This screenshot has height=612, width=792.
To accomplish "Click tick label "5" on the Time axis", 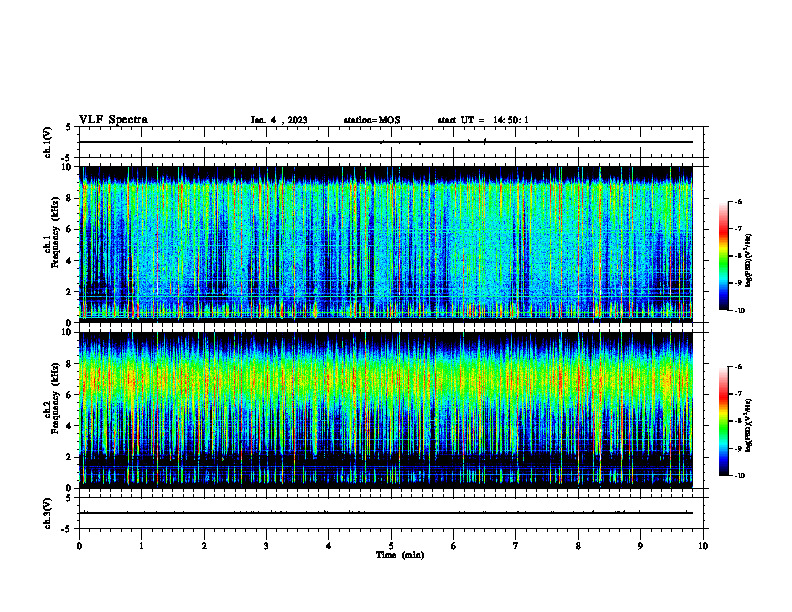I will coord(391,546).
